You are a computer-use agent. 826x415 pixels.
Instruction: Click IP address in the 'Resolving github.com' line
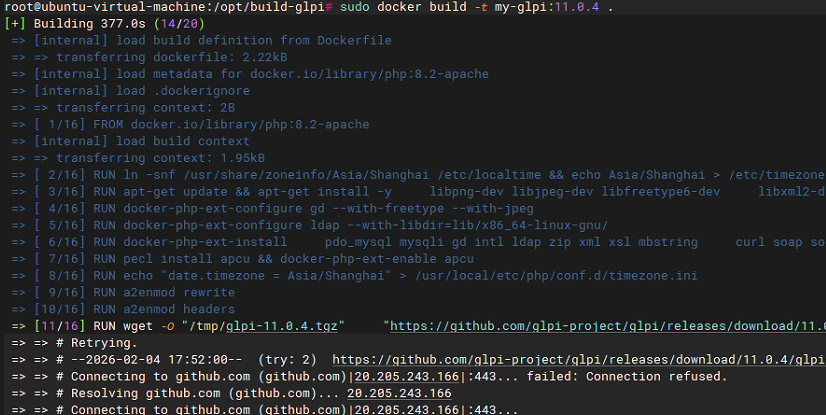pos(399,394)
